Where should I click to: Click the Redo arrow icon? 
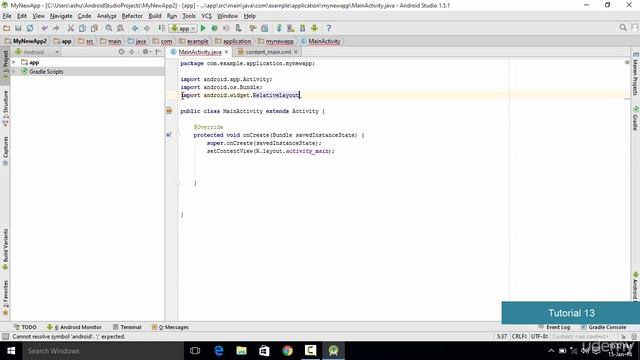coord(56,28)
